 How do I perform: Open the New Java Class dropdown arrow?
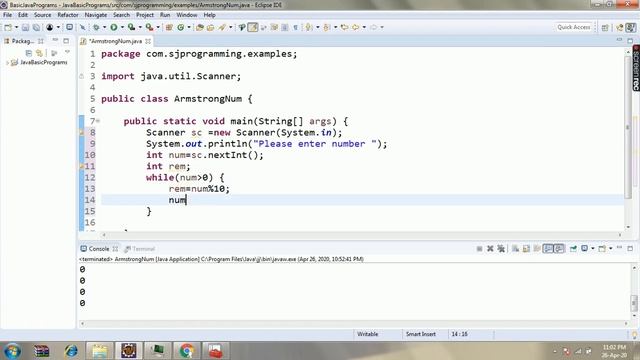tap(189, 27)
